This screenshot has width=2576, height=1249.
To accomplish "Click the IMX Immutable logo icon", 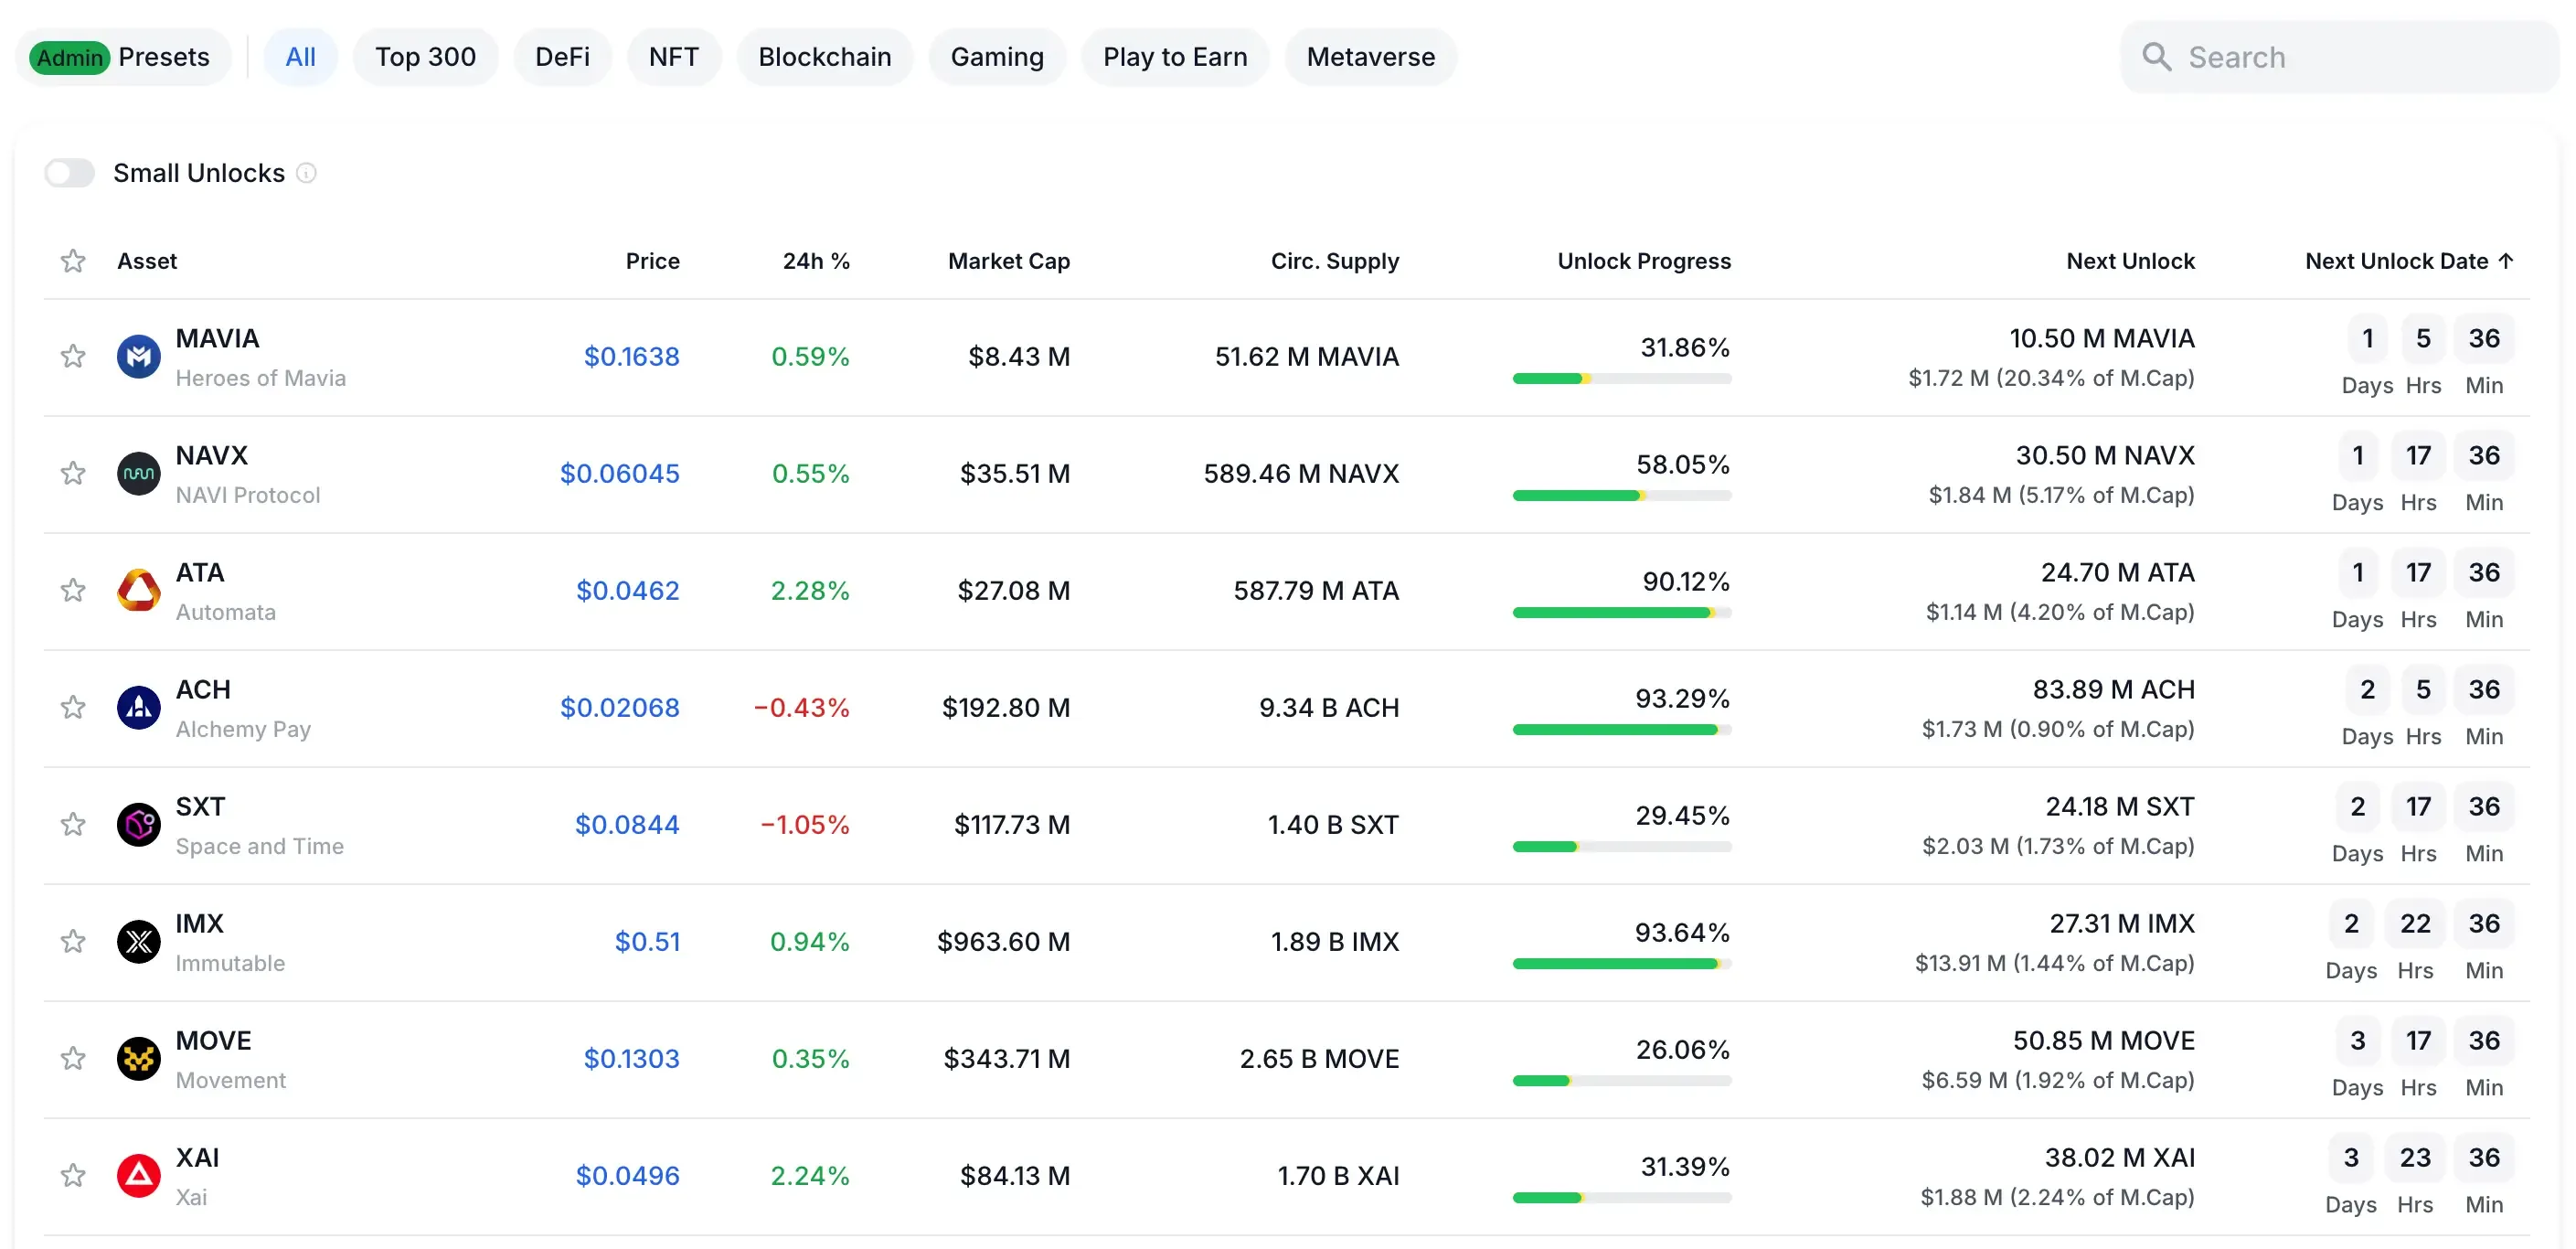I will [138, 942].
